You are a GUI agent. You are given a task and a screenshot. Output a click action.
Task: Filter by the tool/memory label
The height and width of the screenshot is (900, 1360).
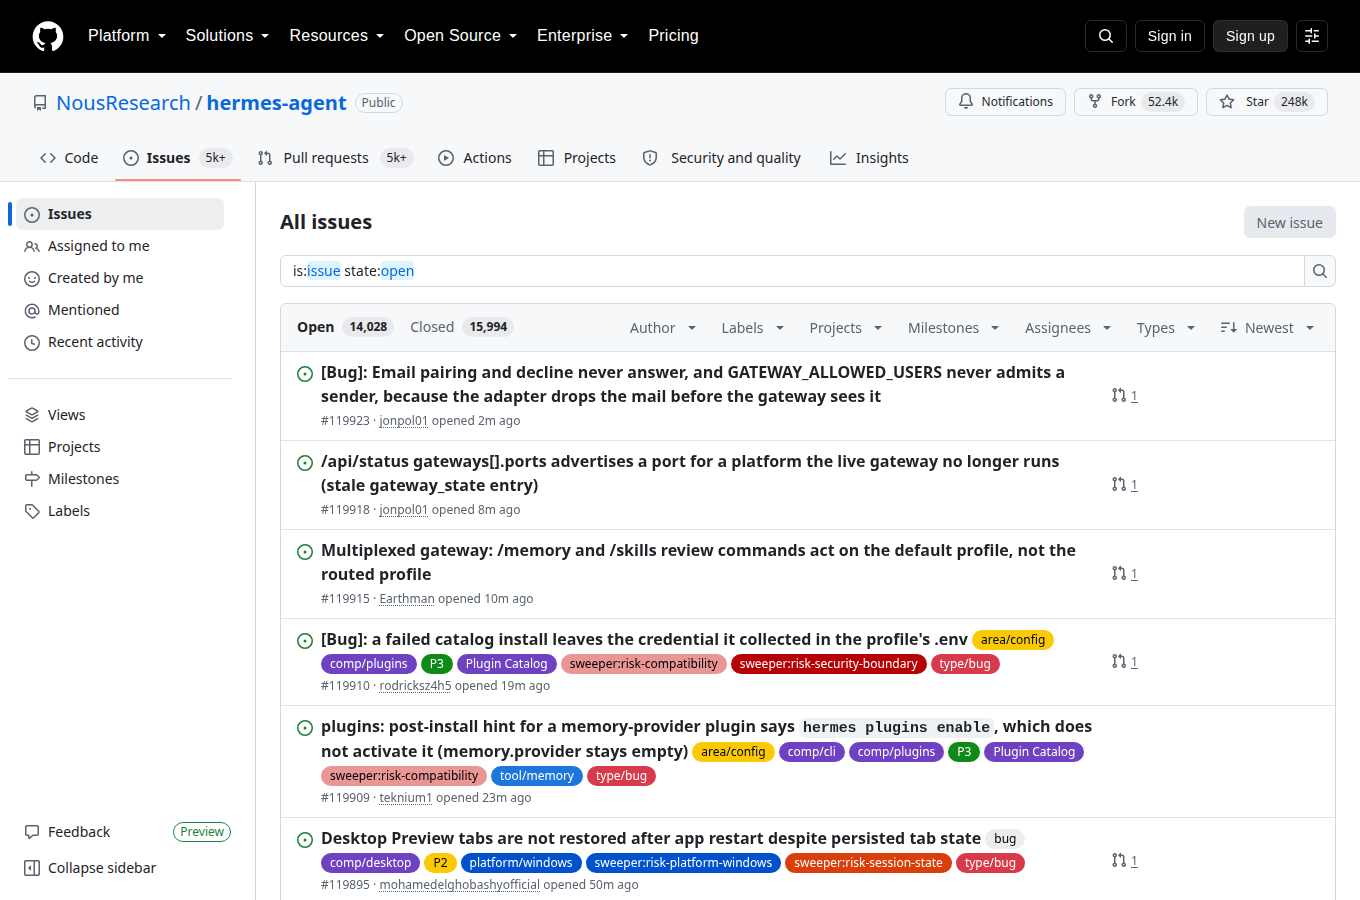pyautogui.click(x=537, y=776)
